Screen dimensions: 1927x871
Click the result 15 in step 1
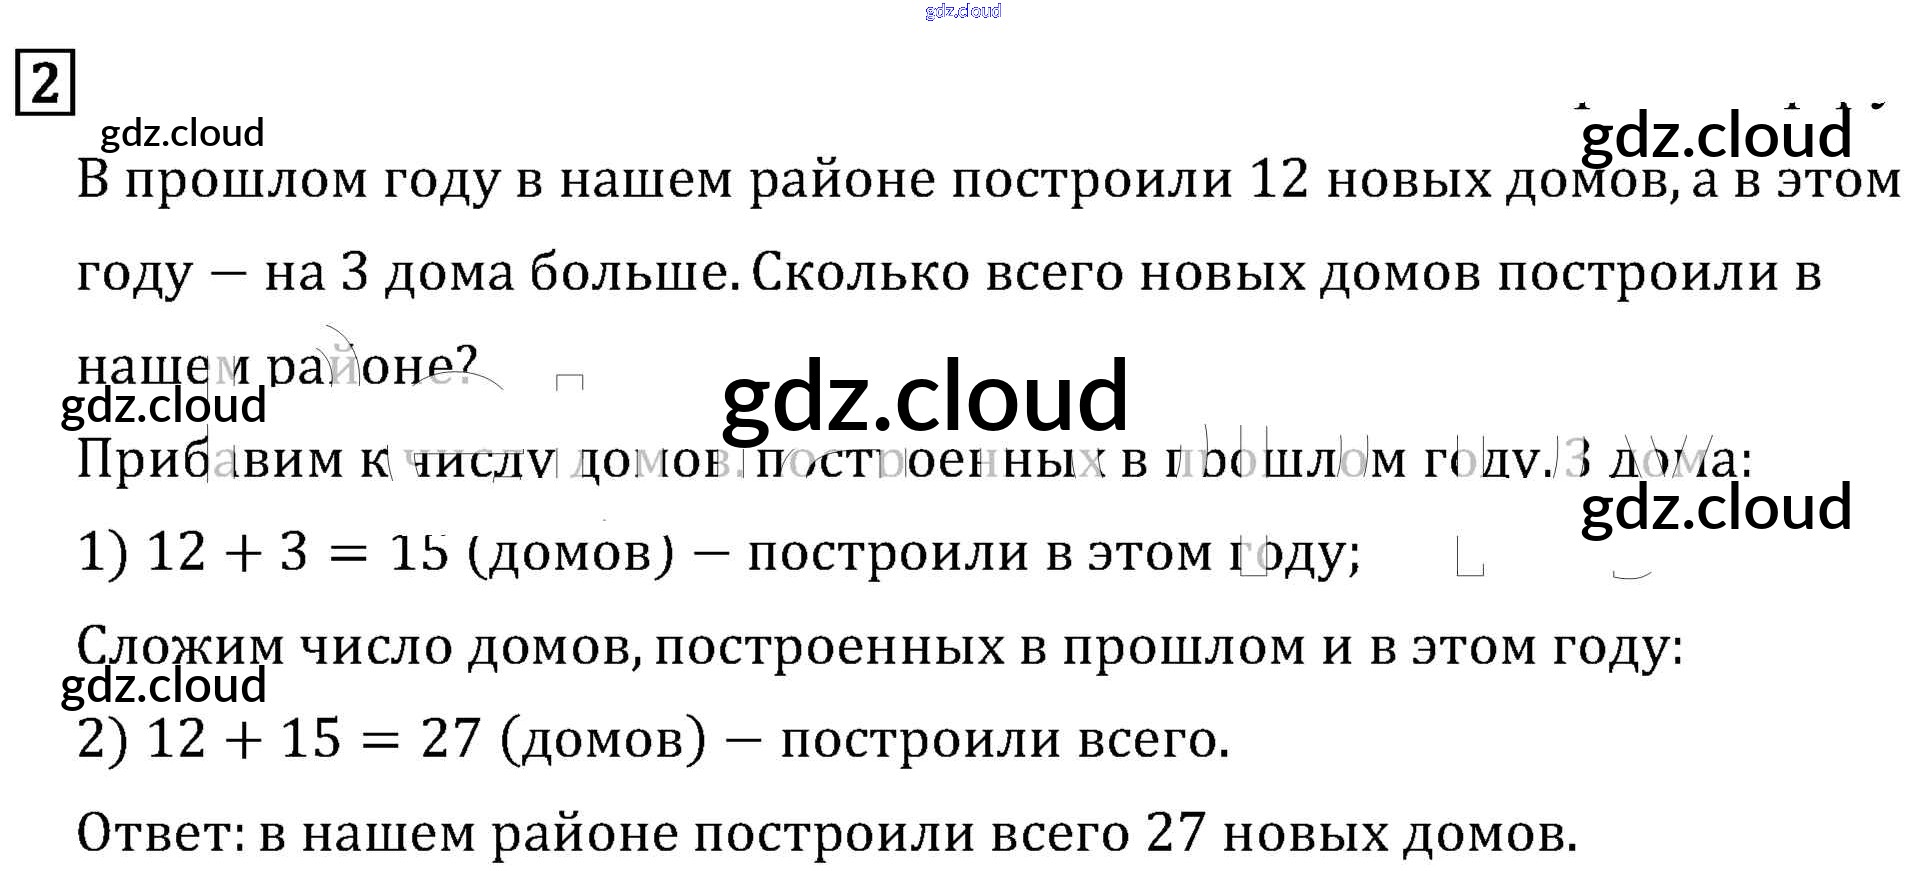point(418,553)
